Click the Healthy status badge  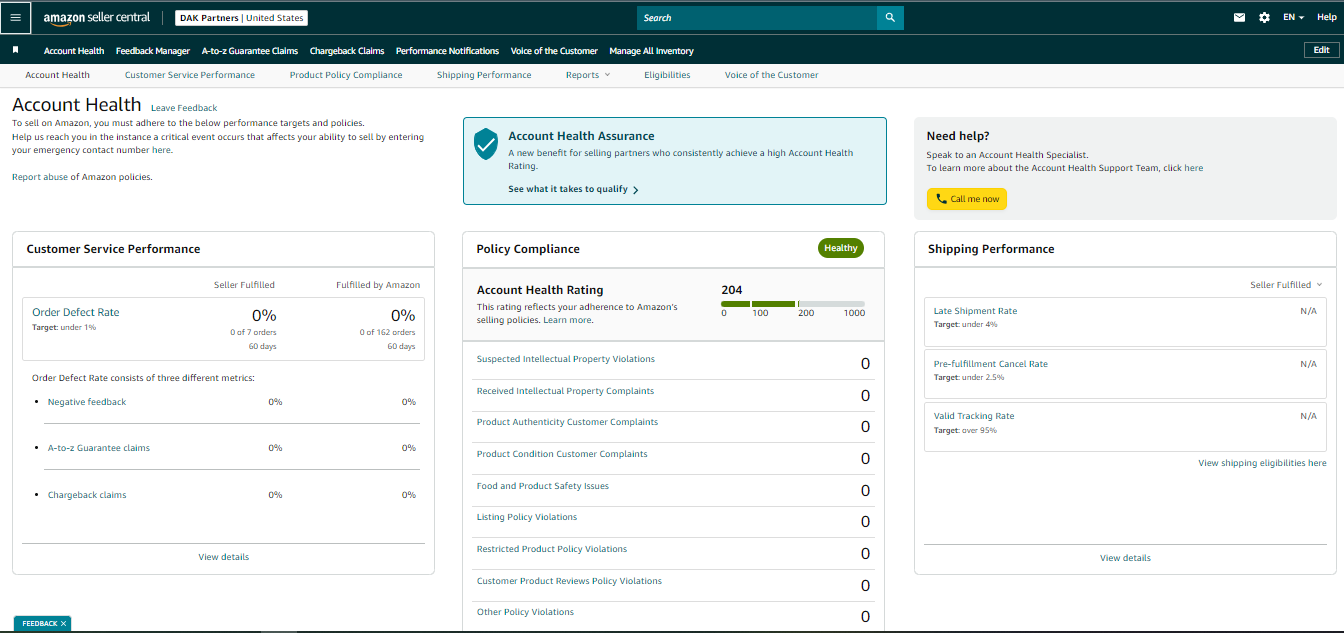841,248
